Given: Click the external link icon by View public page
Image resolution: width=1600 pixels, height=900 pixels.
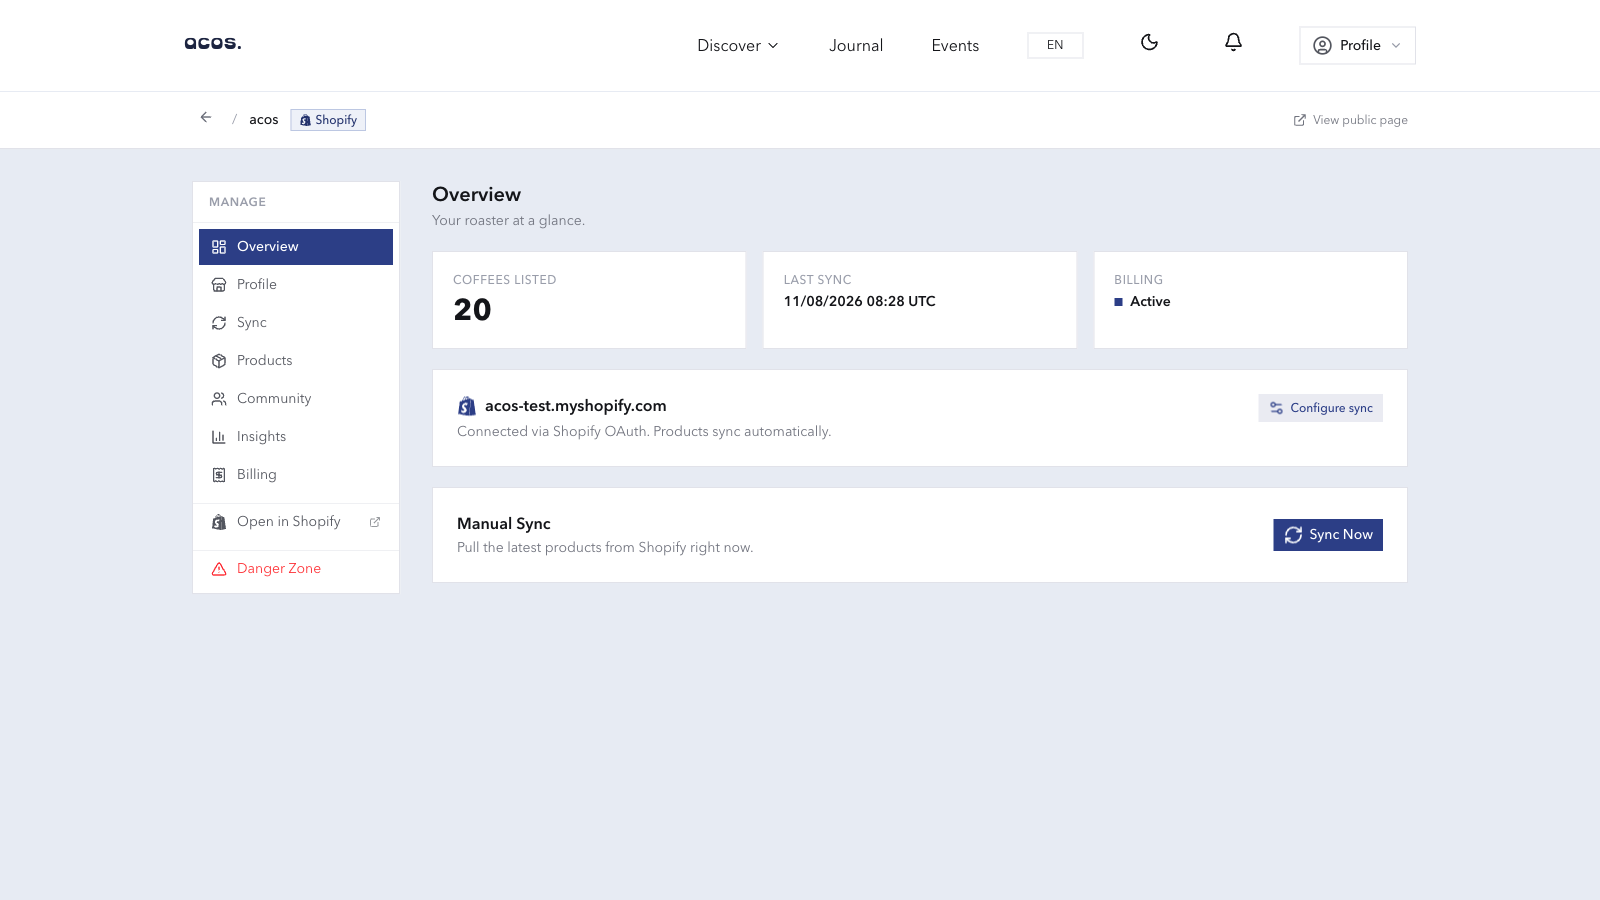Looking at the screenshot, I should click(1300, 120).
